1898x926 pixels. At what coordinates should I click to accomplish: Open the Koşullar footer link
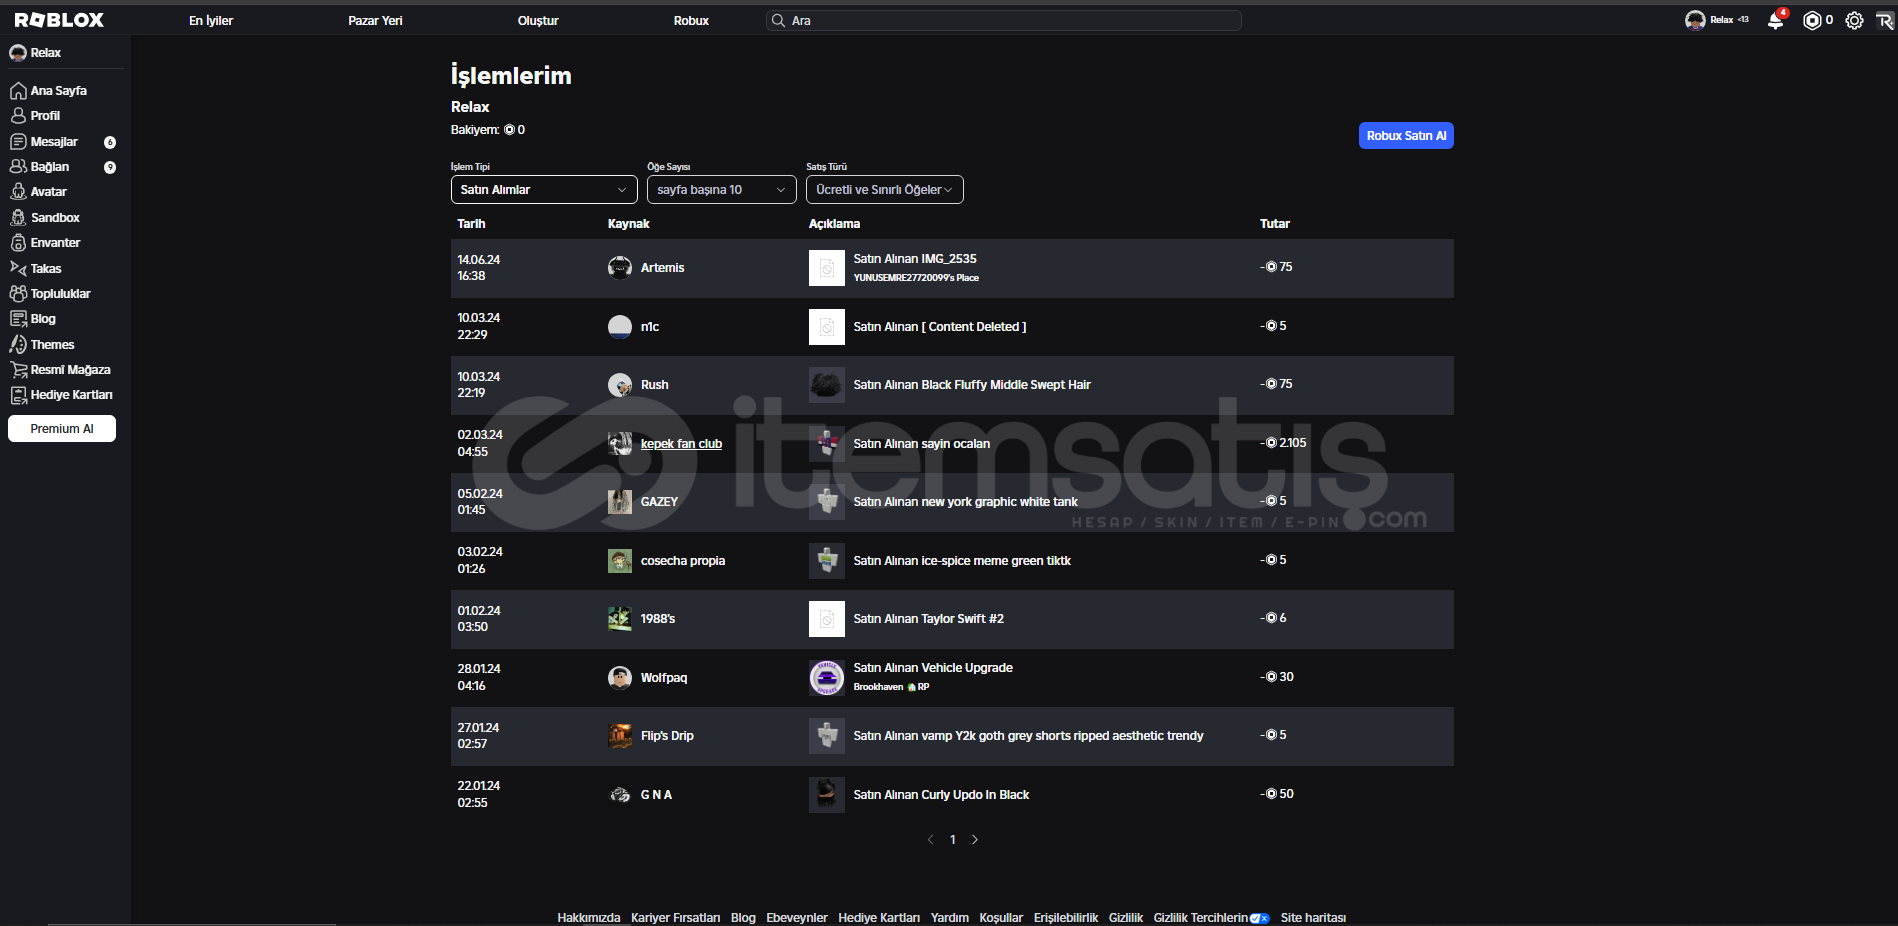point(1001,918)
